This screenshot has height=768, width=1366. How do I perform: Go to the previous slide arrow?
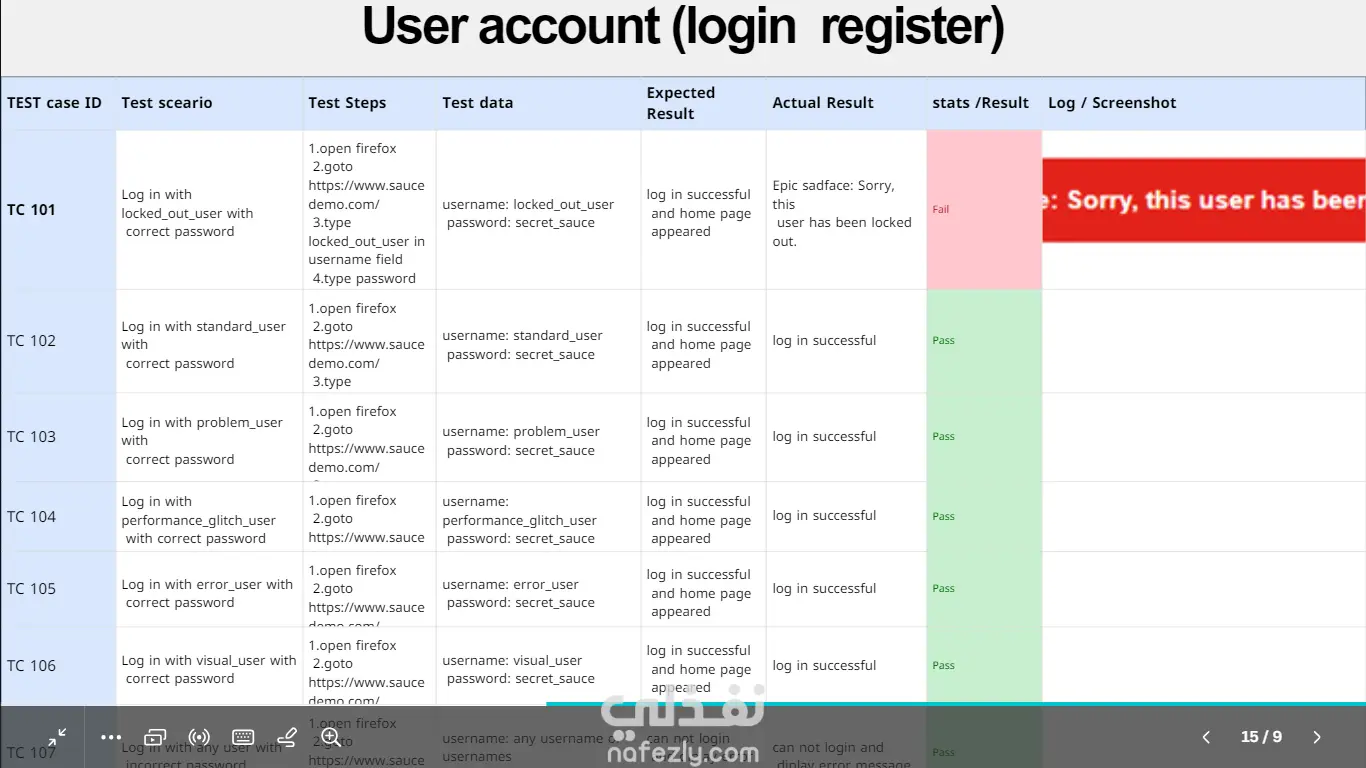(x=1206, y=737)
